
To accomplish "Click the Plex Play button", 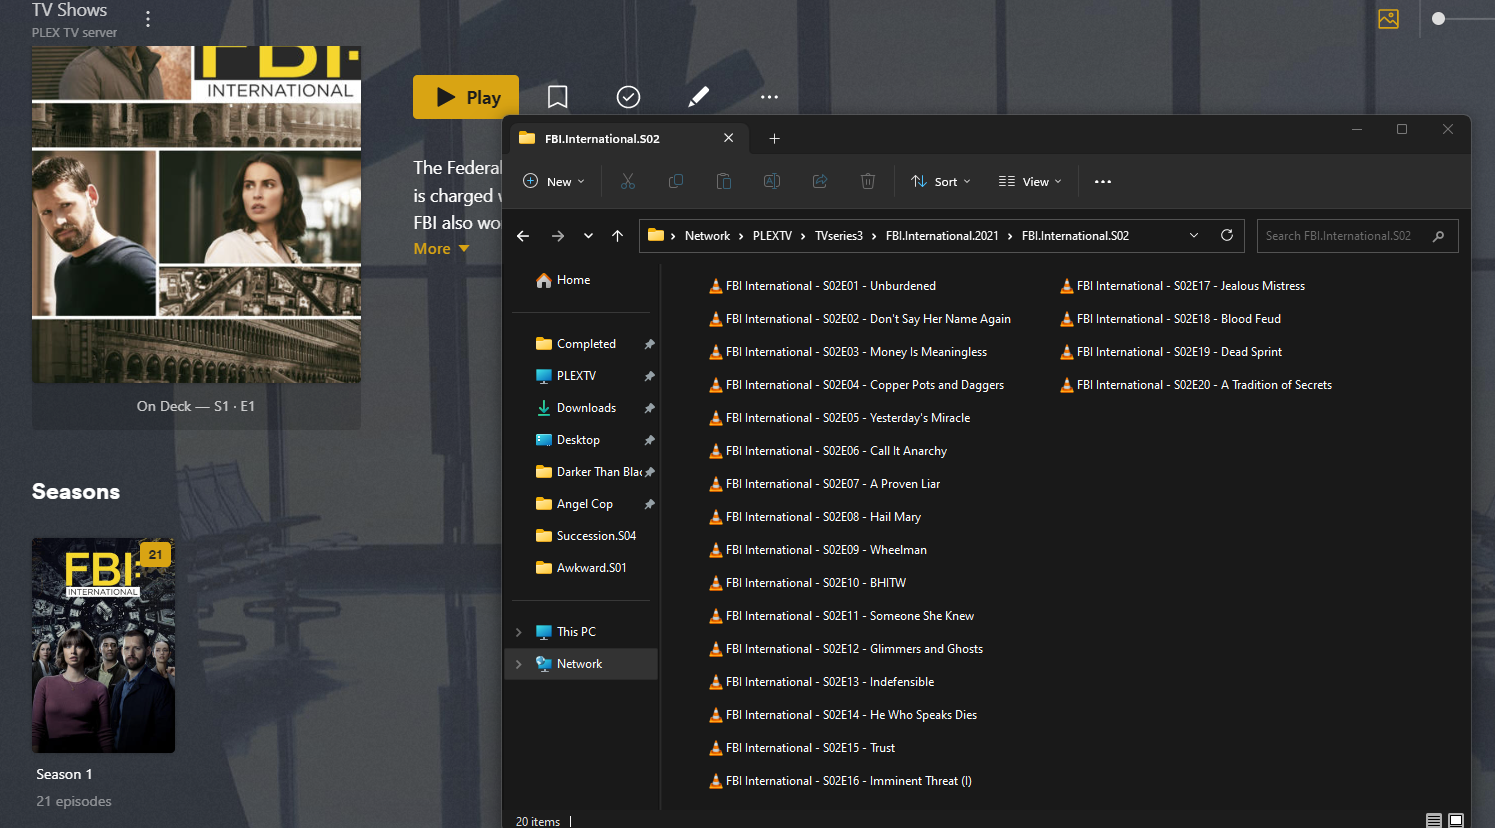I will click(x=466, y=97).
